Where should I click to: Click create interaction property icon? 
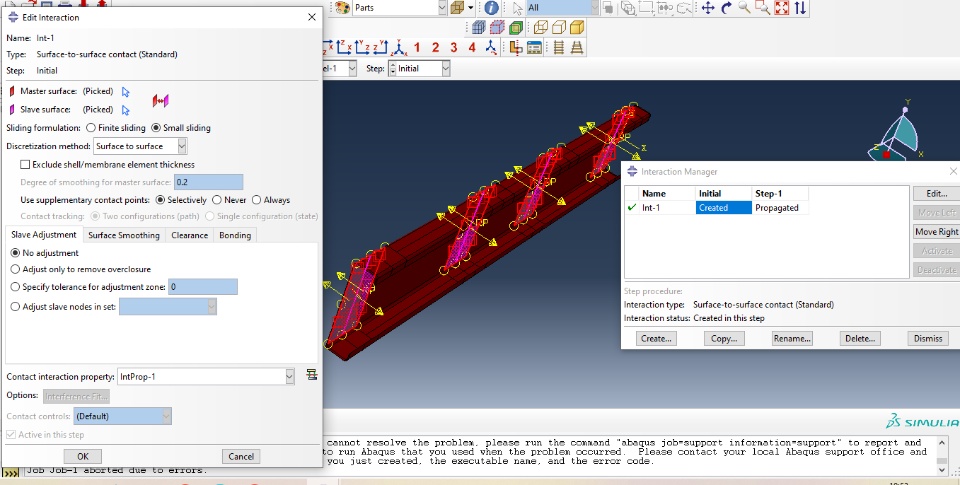[312, 375]
